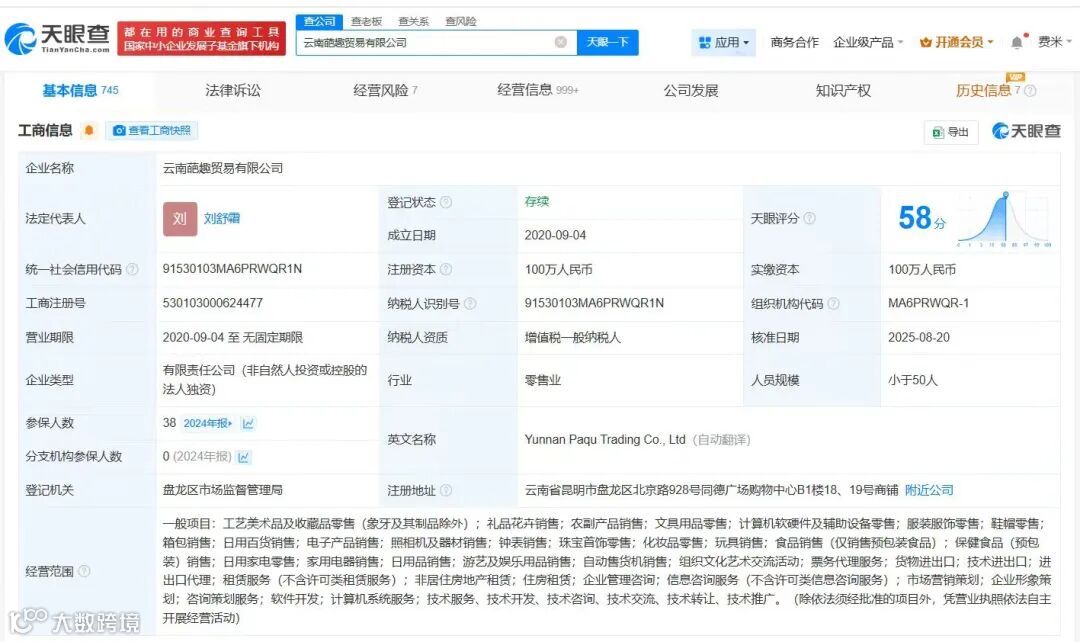Expand the 企业级产品 menu
Image resolution: width=1080 pixels, height=642 pixels.
click(868, 43)
